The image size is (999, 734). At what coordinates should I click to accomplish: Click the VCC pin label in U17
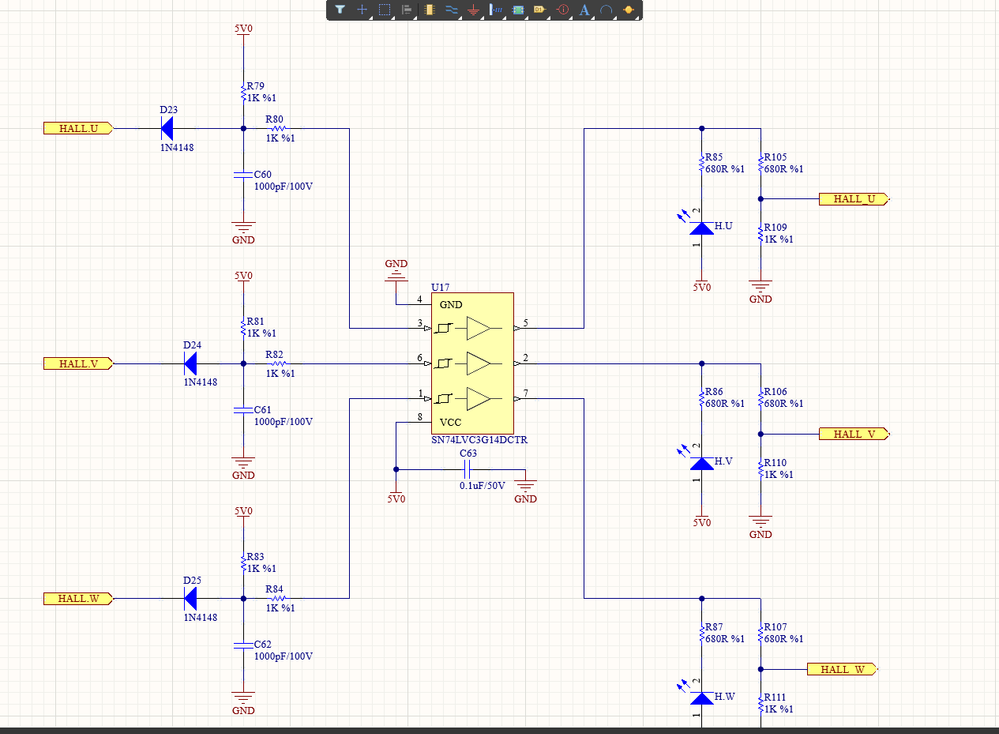(450, 422)
